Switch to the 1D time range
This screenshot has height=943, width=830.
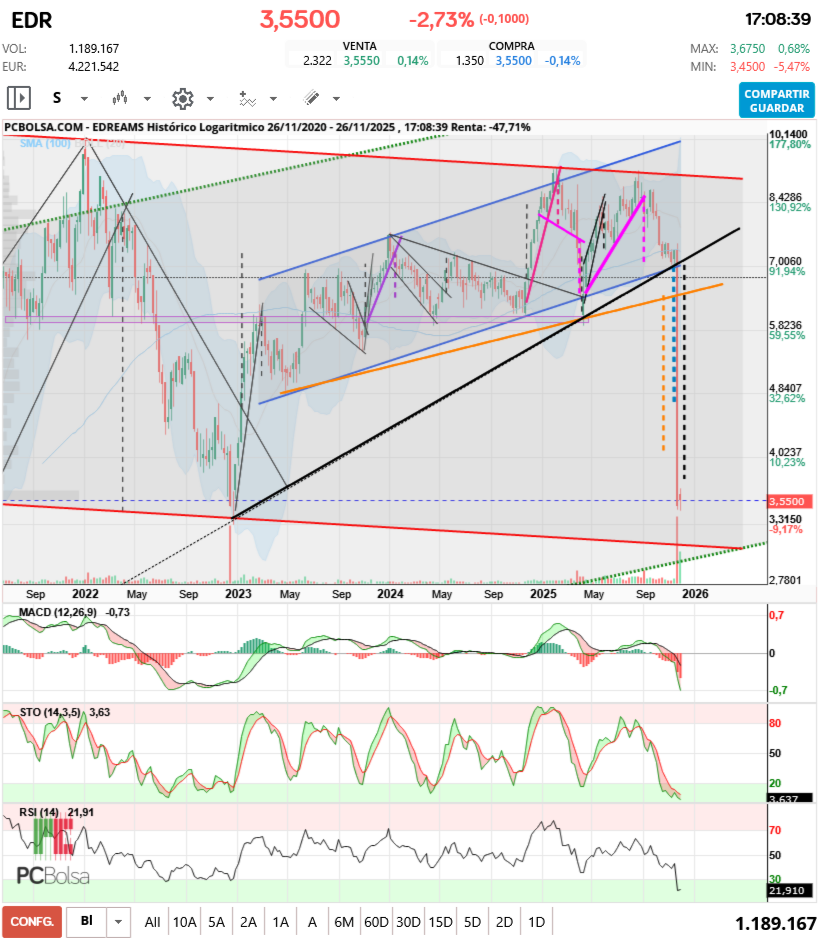tap(536, 922)
